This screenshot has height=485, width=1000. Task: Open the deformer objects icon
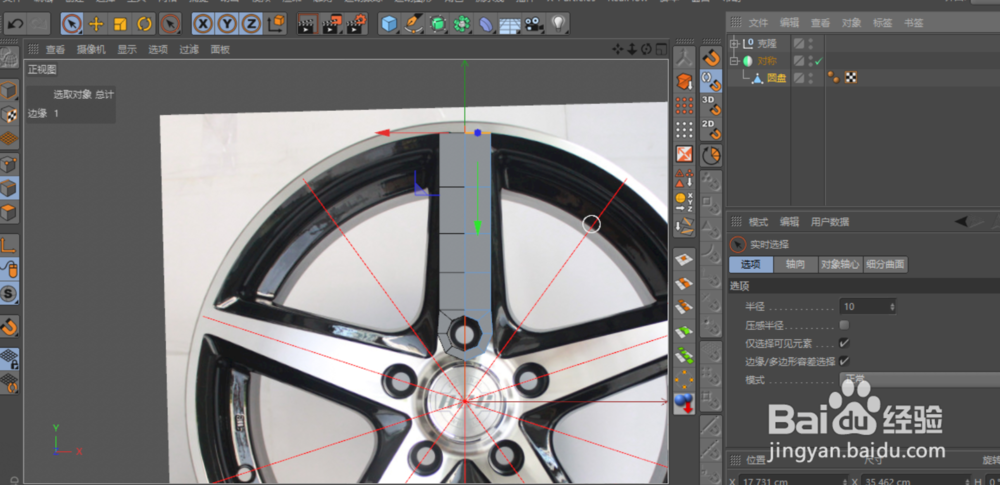(485, 24)
